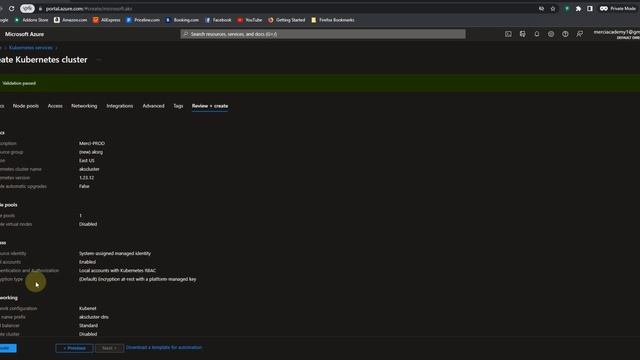Open Azure portal settings gear
640x360 pixels.
pos(551,34)
